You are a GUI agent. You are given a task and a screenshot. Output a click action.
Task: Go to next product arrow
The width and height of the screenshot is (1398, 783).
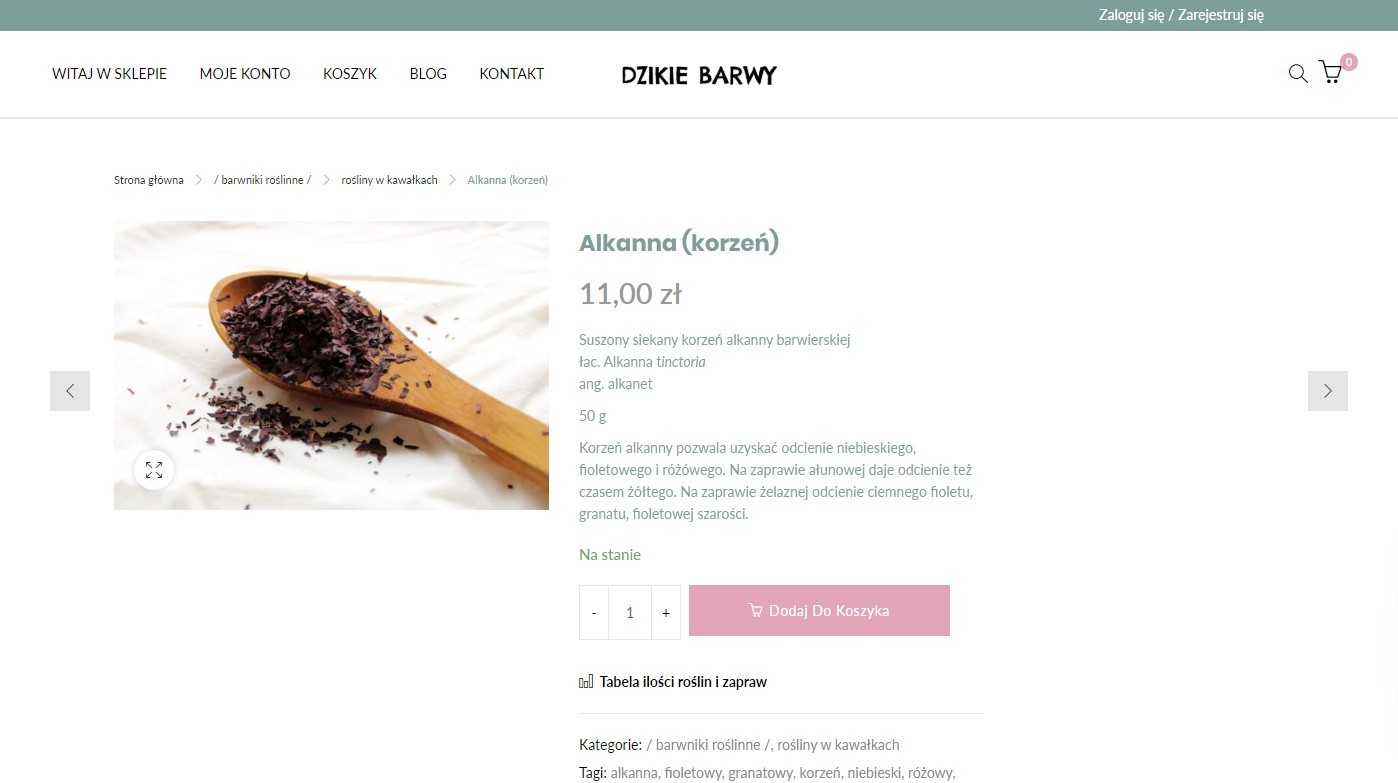coord(1328,391)
